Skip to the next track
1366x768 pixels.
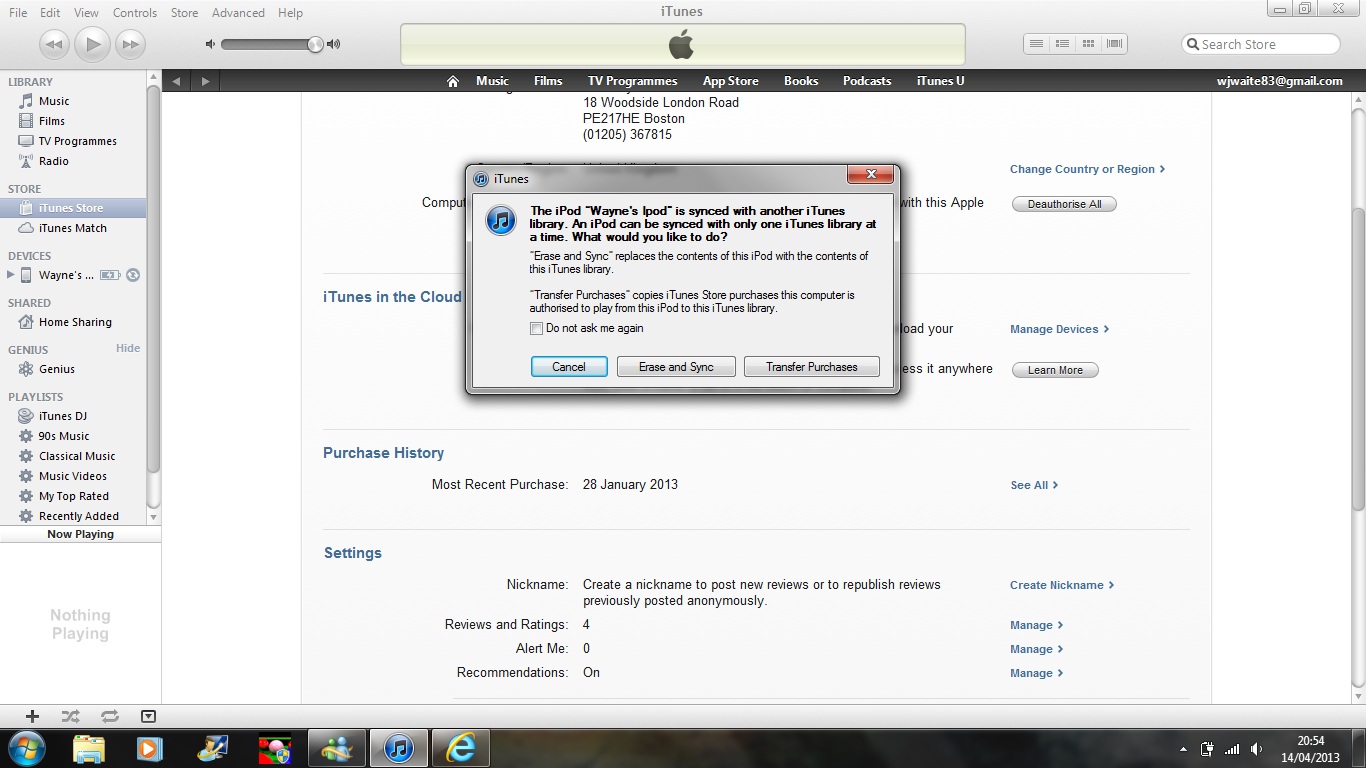click(130, 44)
